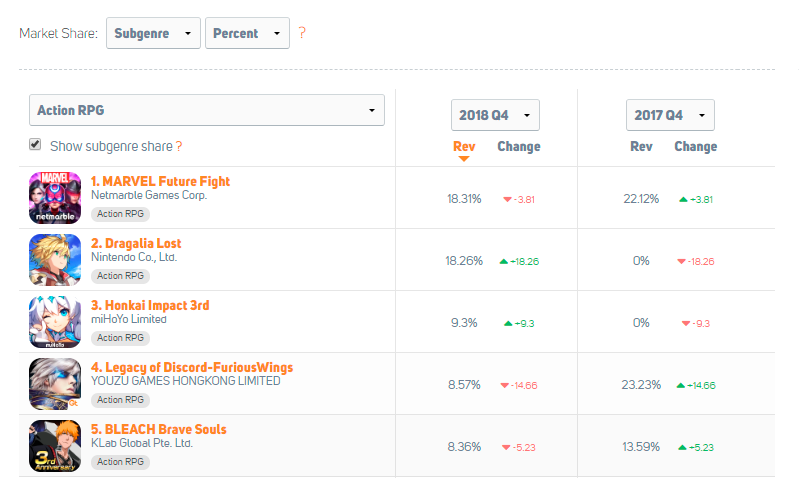Click the Honkai Impact 3rd app icon
This screenshot has height=478, width=799.
click(55, 322)
